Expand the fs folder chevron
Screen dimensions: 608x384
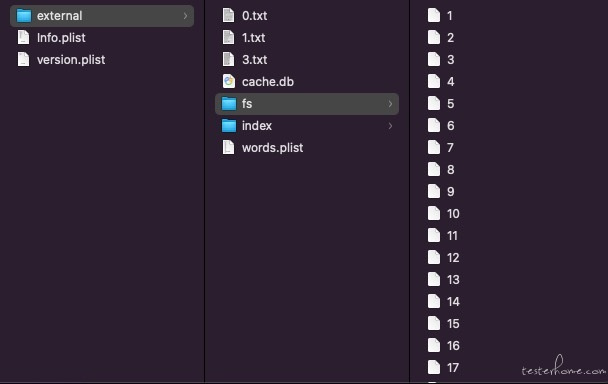click(x=390, y=104)
